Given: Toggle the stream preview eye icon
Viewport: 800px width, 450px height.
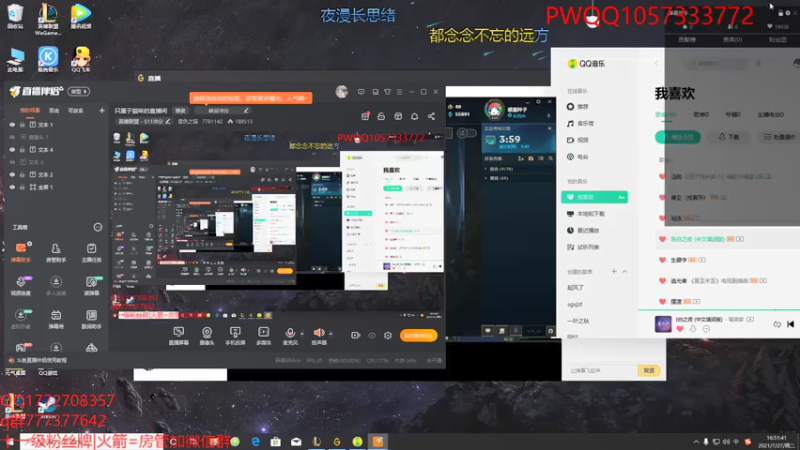Looking at the screenshot, I should coord(372,335).
